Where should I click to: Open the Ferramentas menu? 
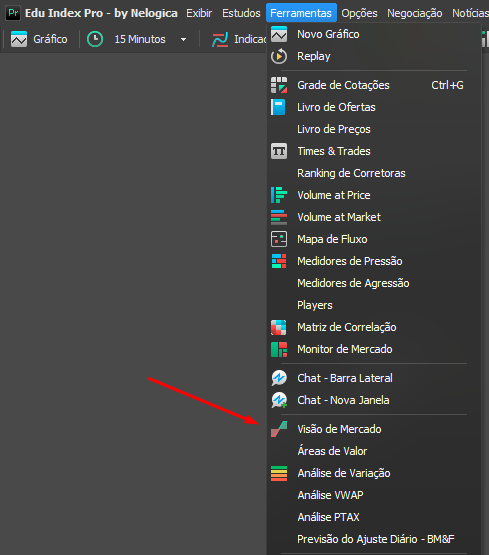(301, 13)
